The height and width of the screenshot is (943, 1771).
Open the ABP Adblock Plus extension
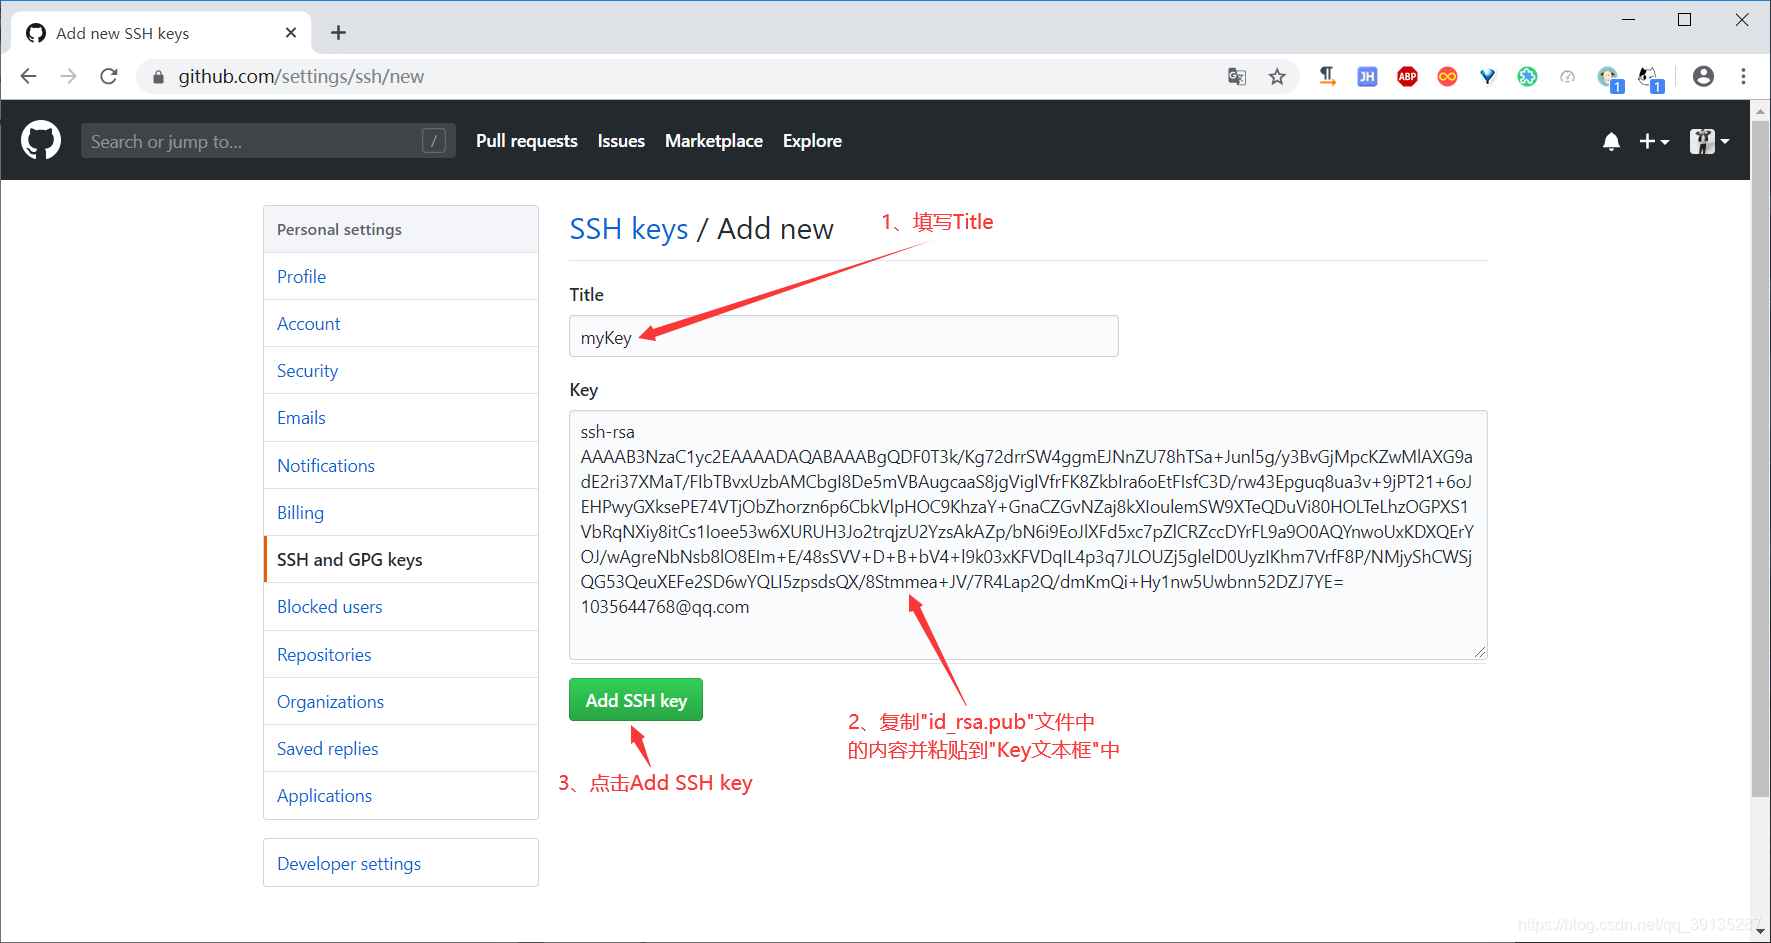1407,77
